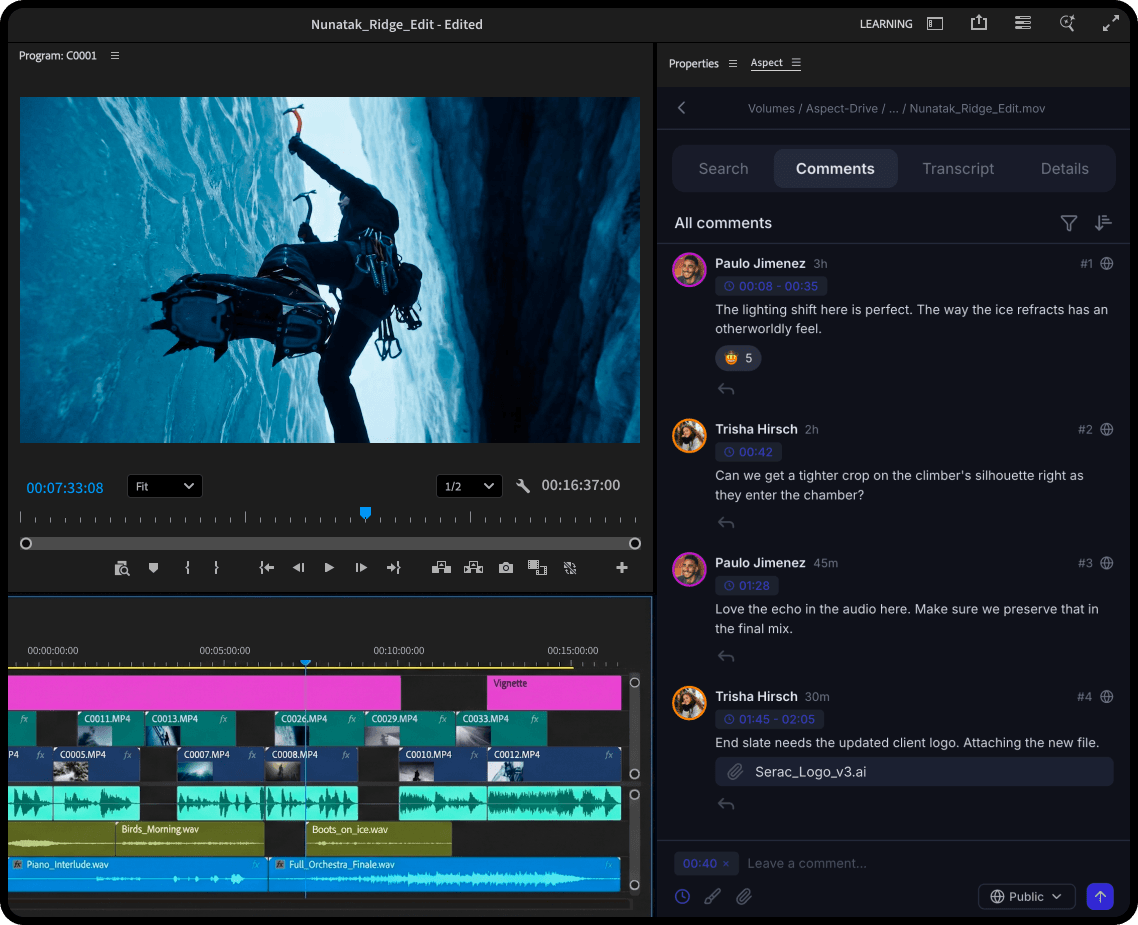Click the Export Frame camera icon

(x=505, y=567)
